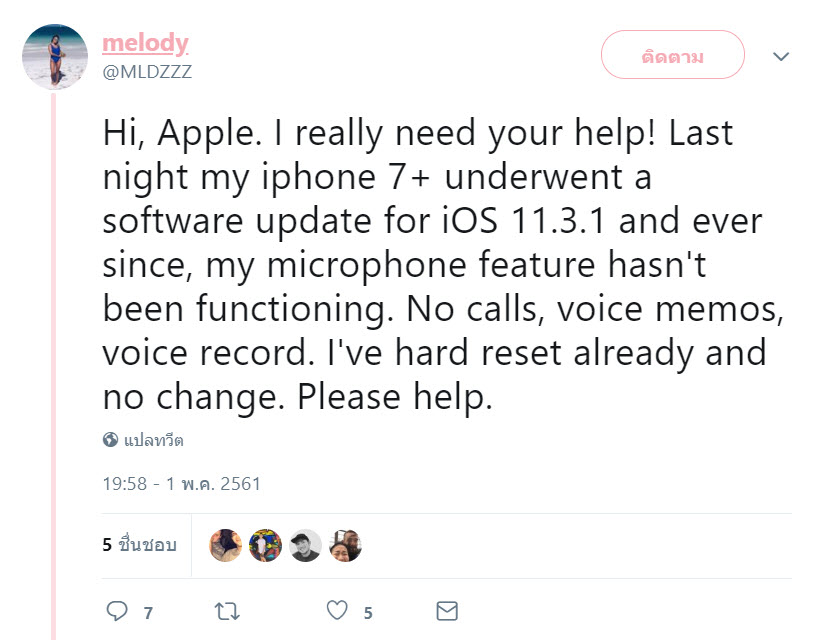
Task: Click the second liker's colorful avatar
Action: click(265, 545)
